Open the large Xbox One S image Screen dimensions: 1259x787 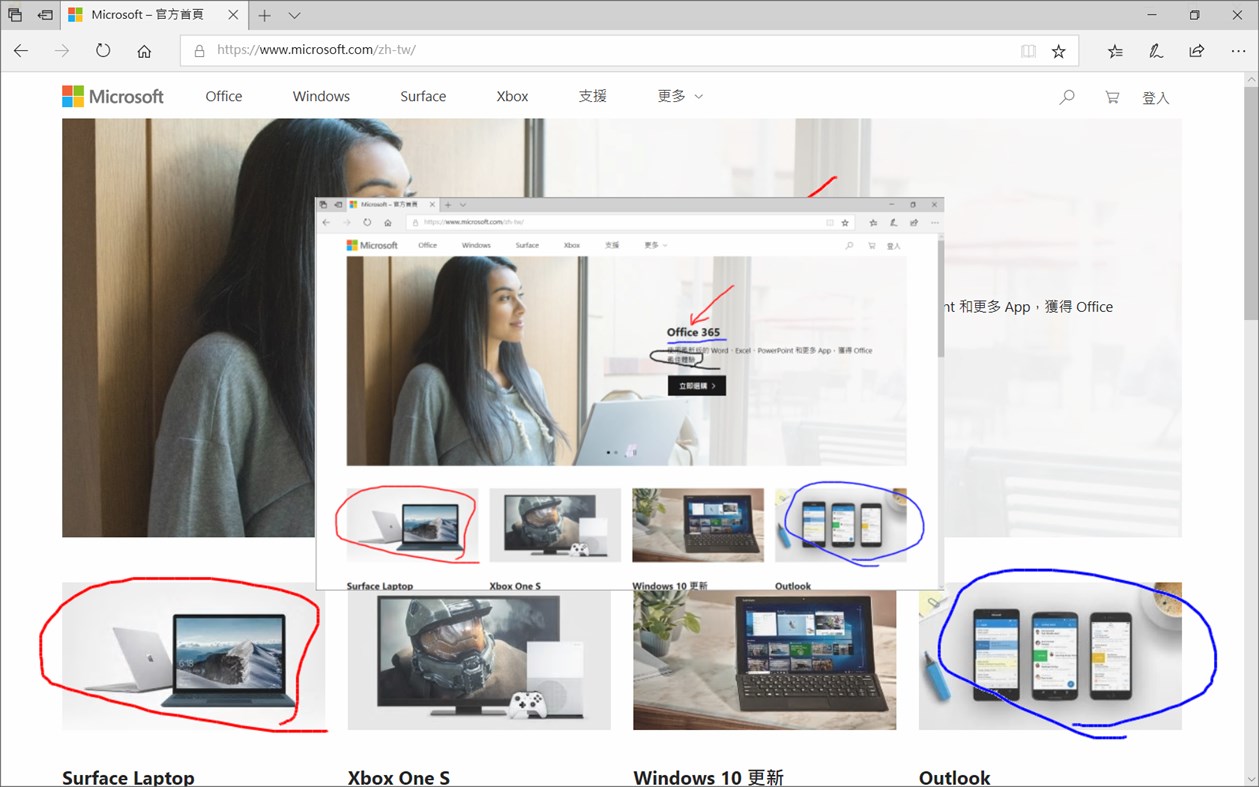(x=479, y=660)
